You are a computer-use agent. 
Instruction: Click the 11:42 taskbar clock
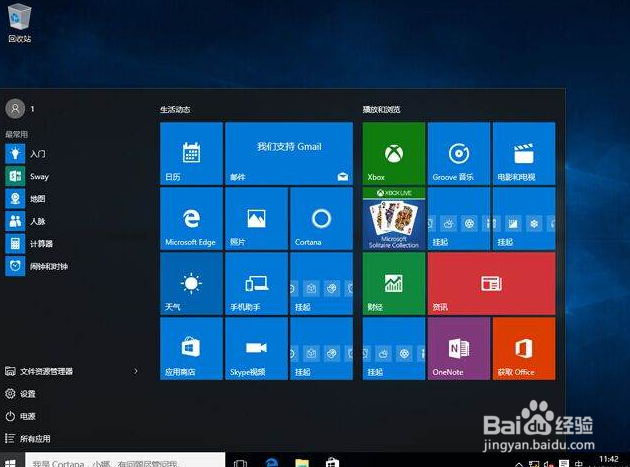(609, 461)
